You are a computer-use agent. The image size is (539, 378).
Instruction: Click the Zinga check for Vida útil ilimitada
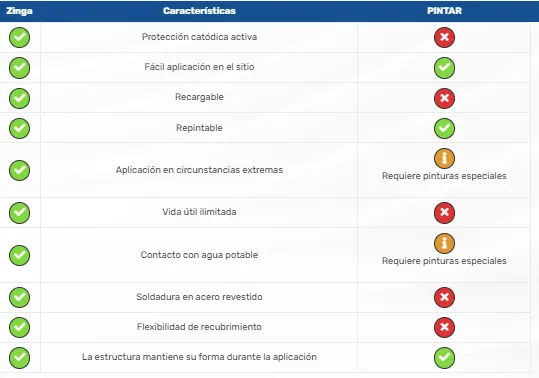[20, 213]
